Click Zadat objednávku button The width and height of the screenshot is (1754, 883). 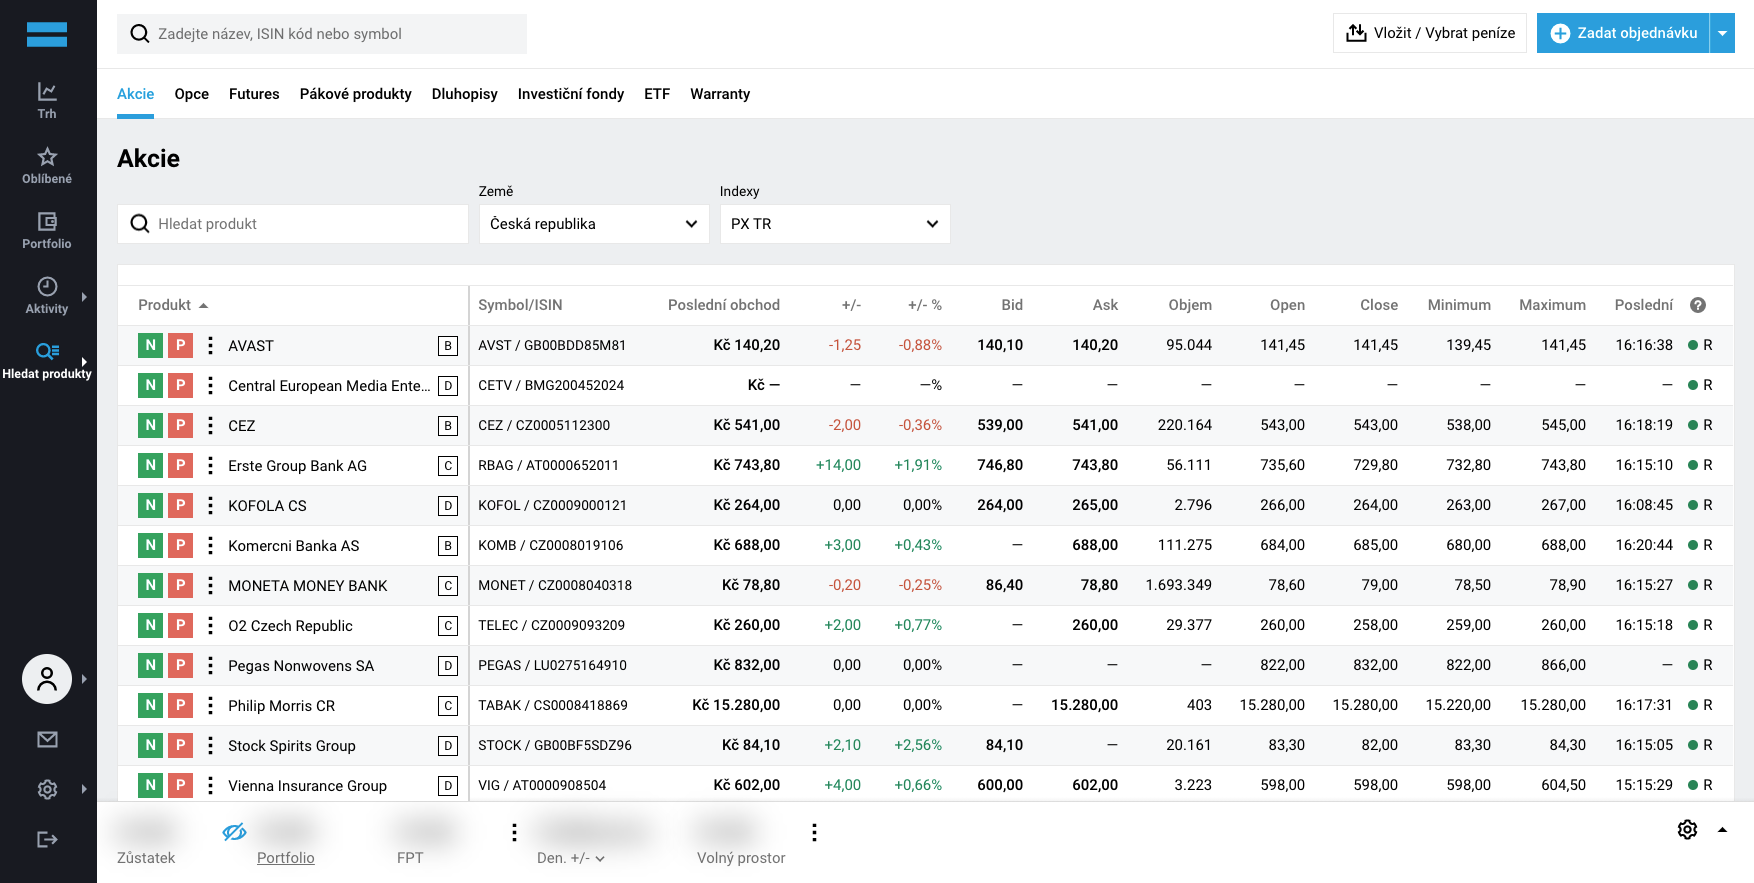1623,33
